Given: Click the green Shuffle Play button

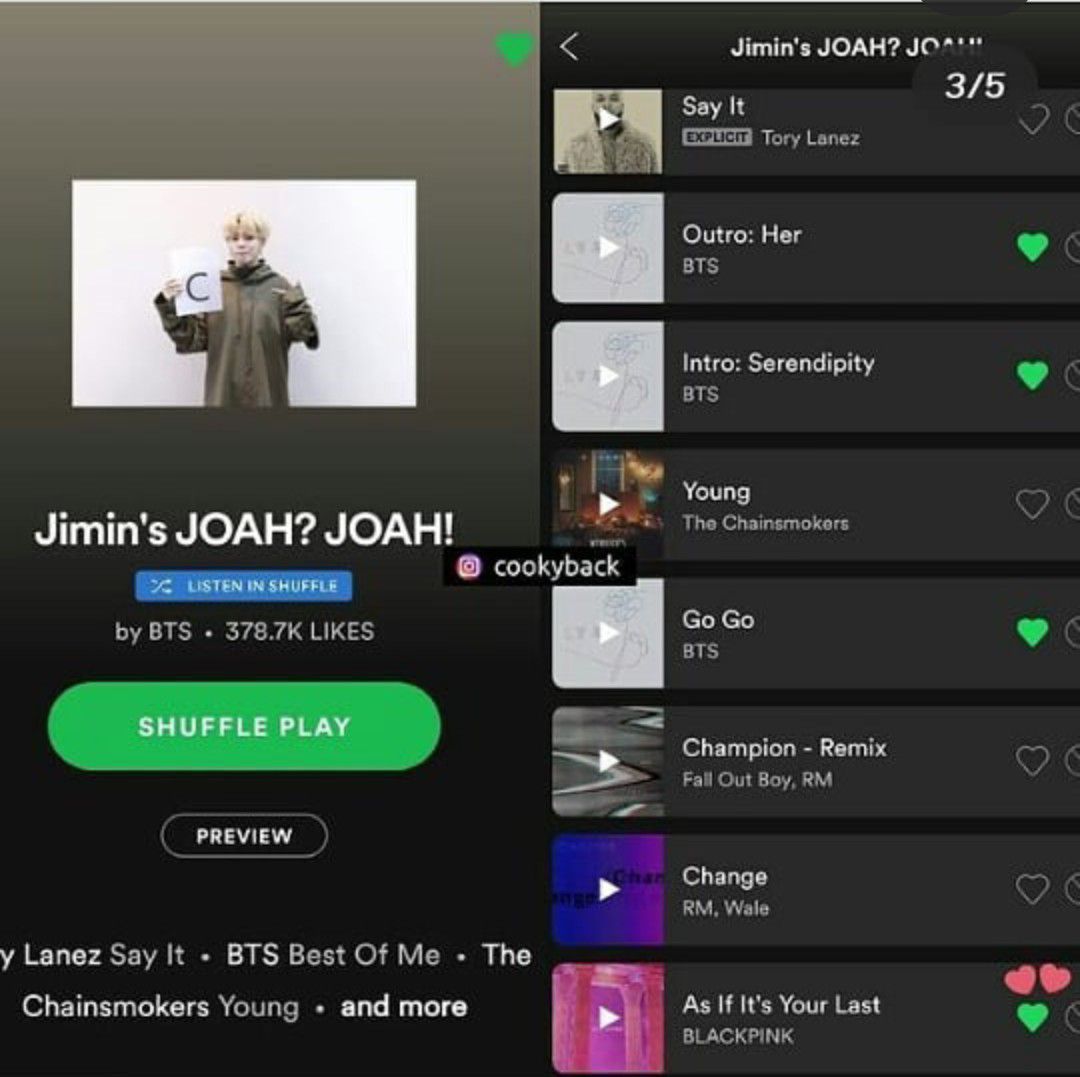Looking at the screenshot, I should pyautogui.click(x=244, y=726).
